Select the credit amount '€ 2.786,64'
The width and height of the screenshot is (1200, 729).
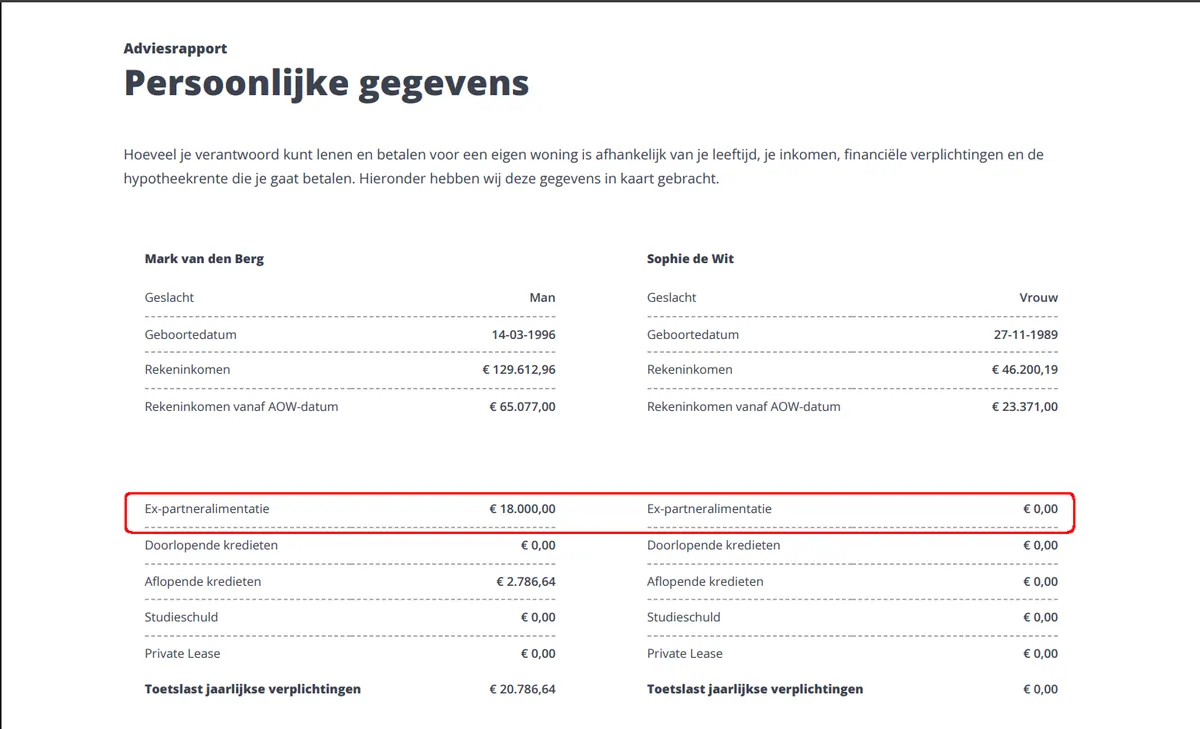point(526,581)
